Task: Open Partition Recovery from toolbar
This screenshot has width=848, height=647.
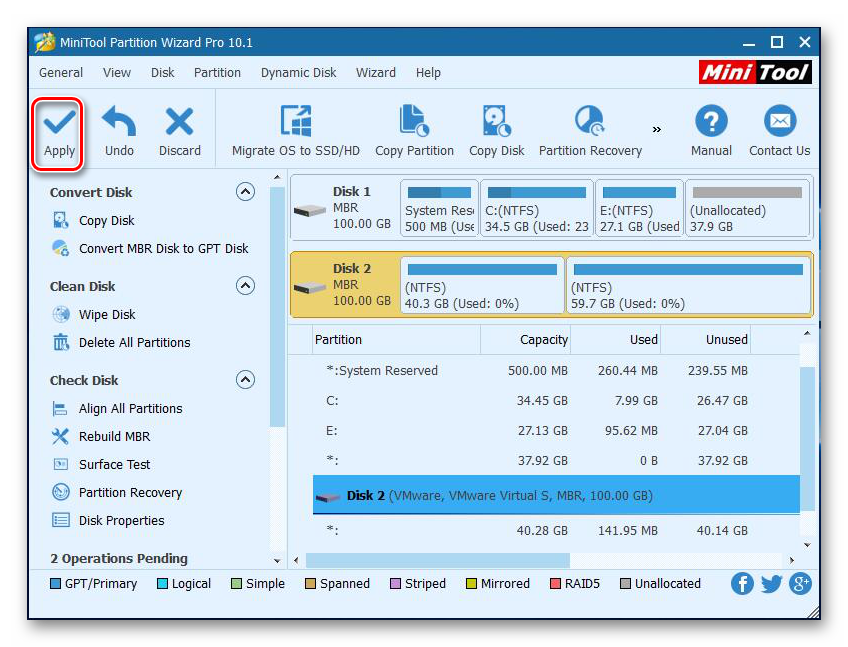Action: point(590,122)
